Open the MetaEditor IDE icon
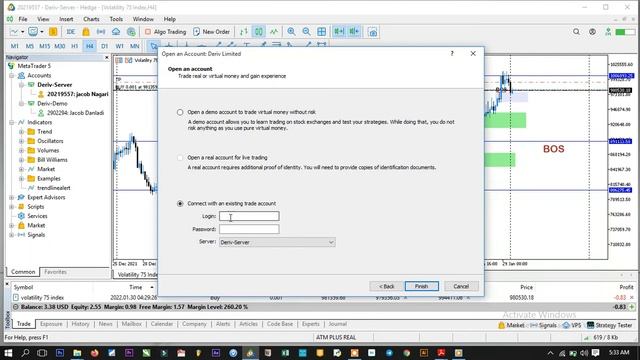The height and width of the screenshot is (360, 640). coord(71,31)
